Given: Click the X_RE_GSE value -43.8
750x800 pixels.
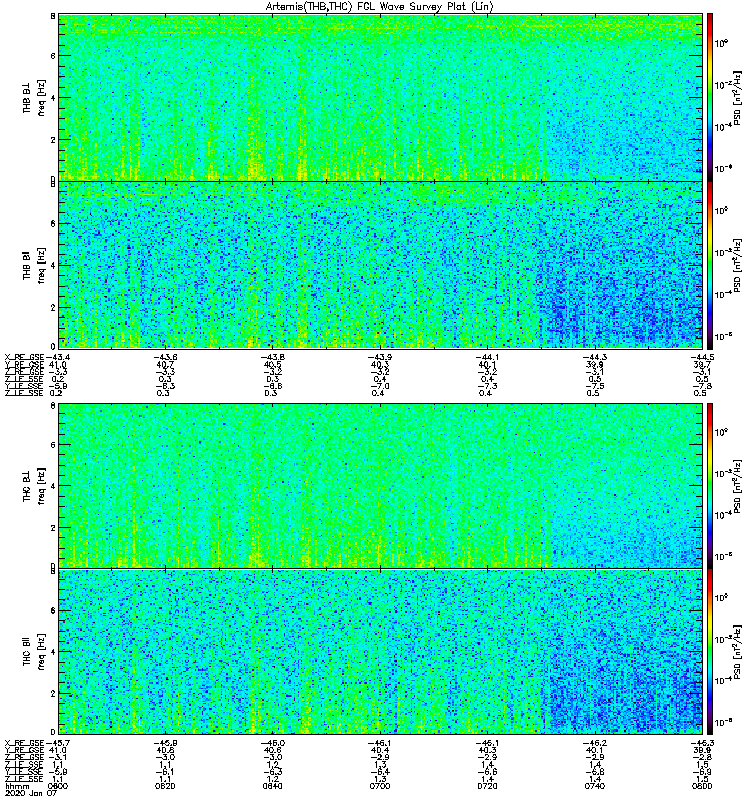Looking at the screenshot, I should (273, 357).
